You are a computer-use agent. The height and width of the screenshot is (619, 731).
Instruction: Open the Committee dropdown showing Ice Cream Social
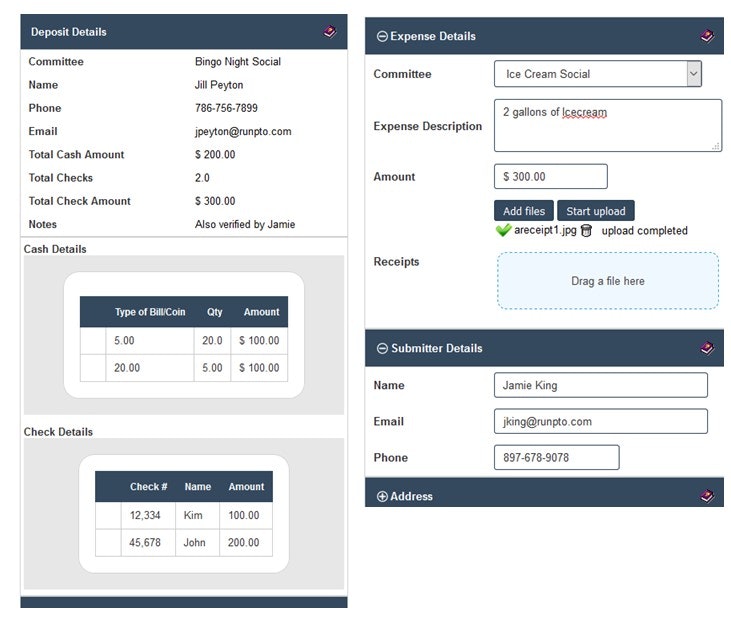click(x=598, y=74)
